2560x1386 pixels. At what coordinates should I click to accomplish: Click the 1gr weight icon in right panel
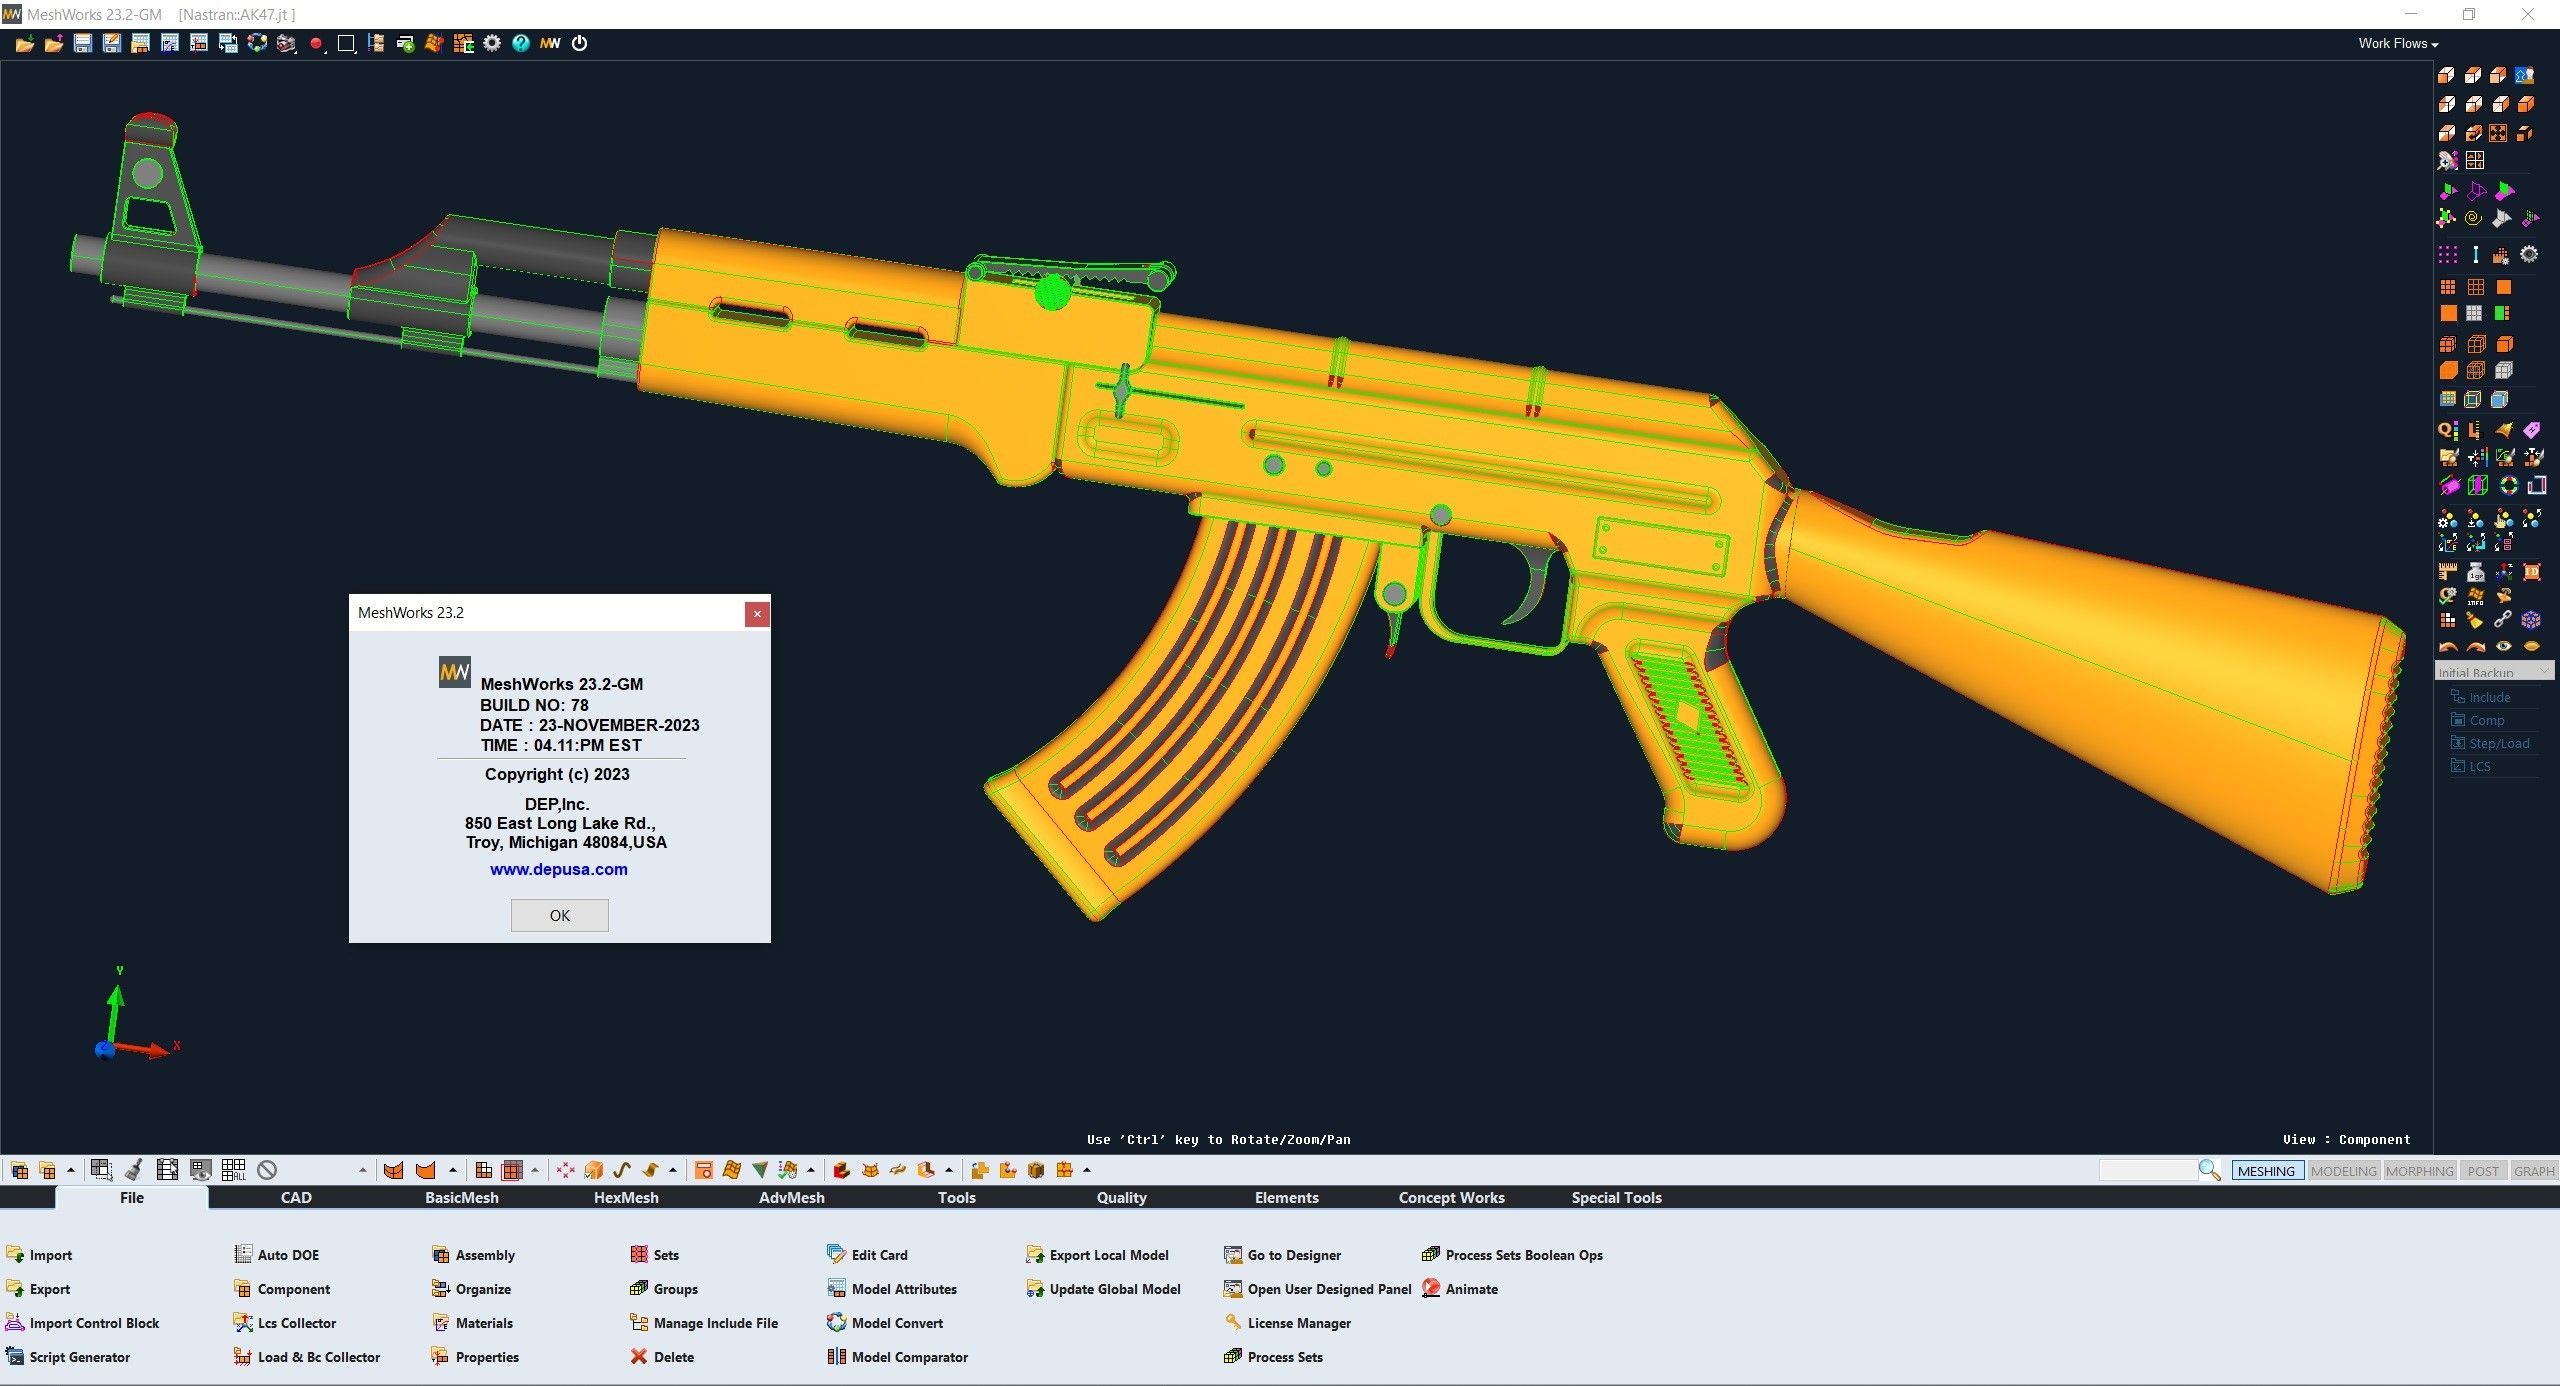[2476, 572]
